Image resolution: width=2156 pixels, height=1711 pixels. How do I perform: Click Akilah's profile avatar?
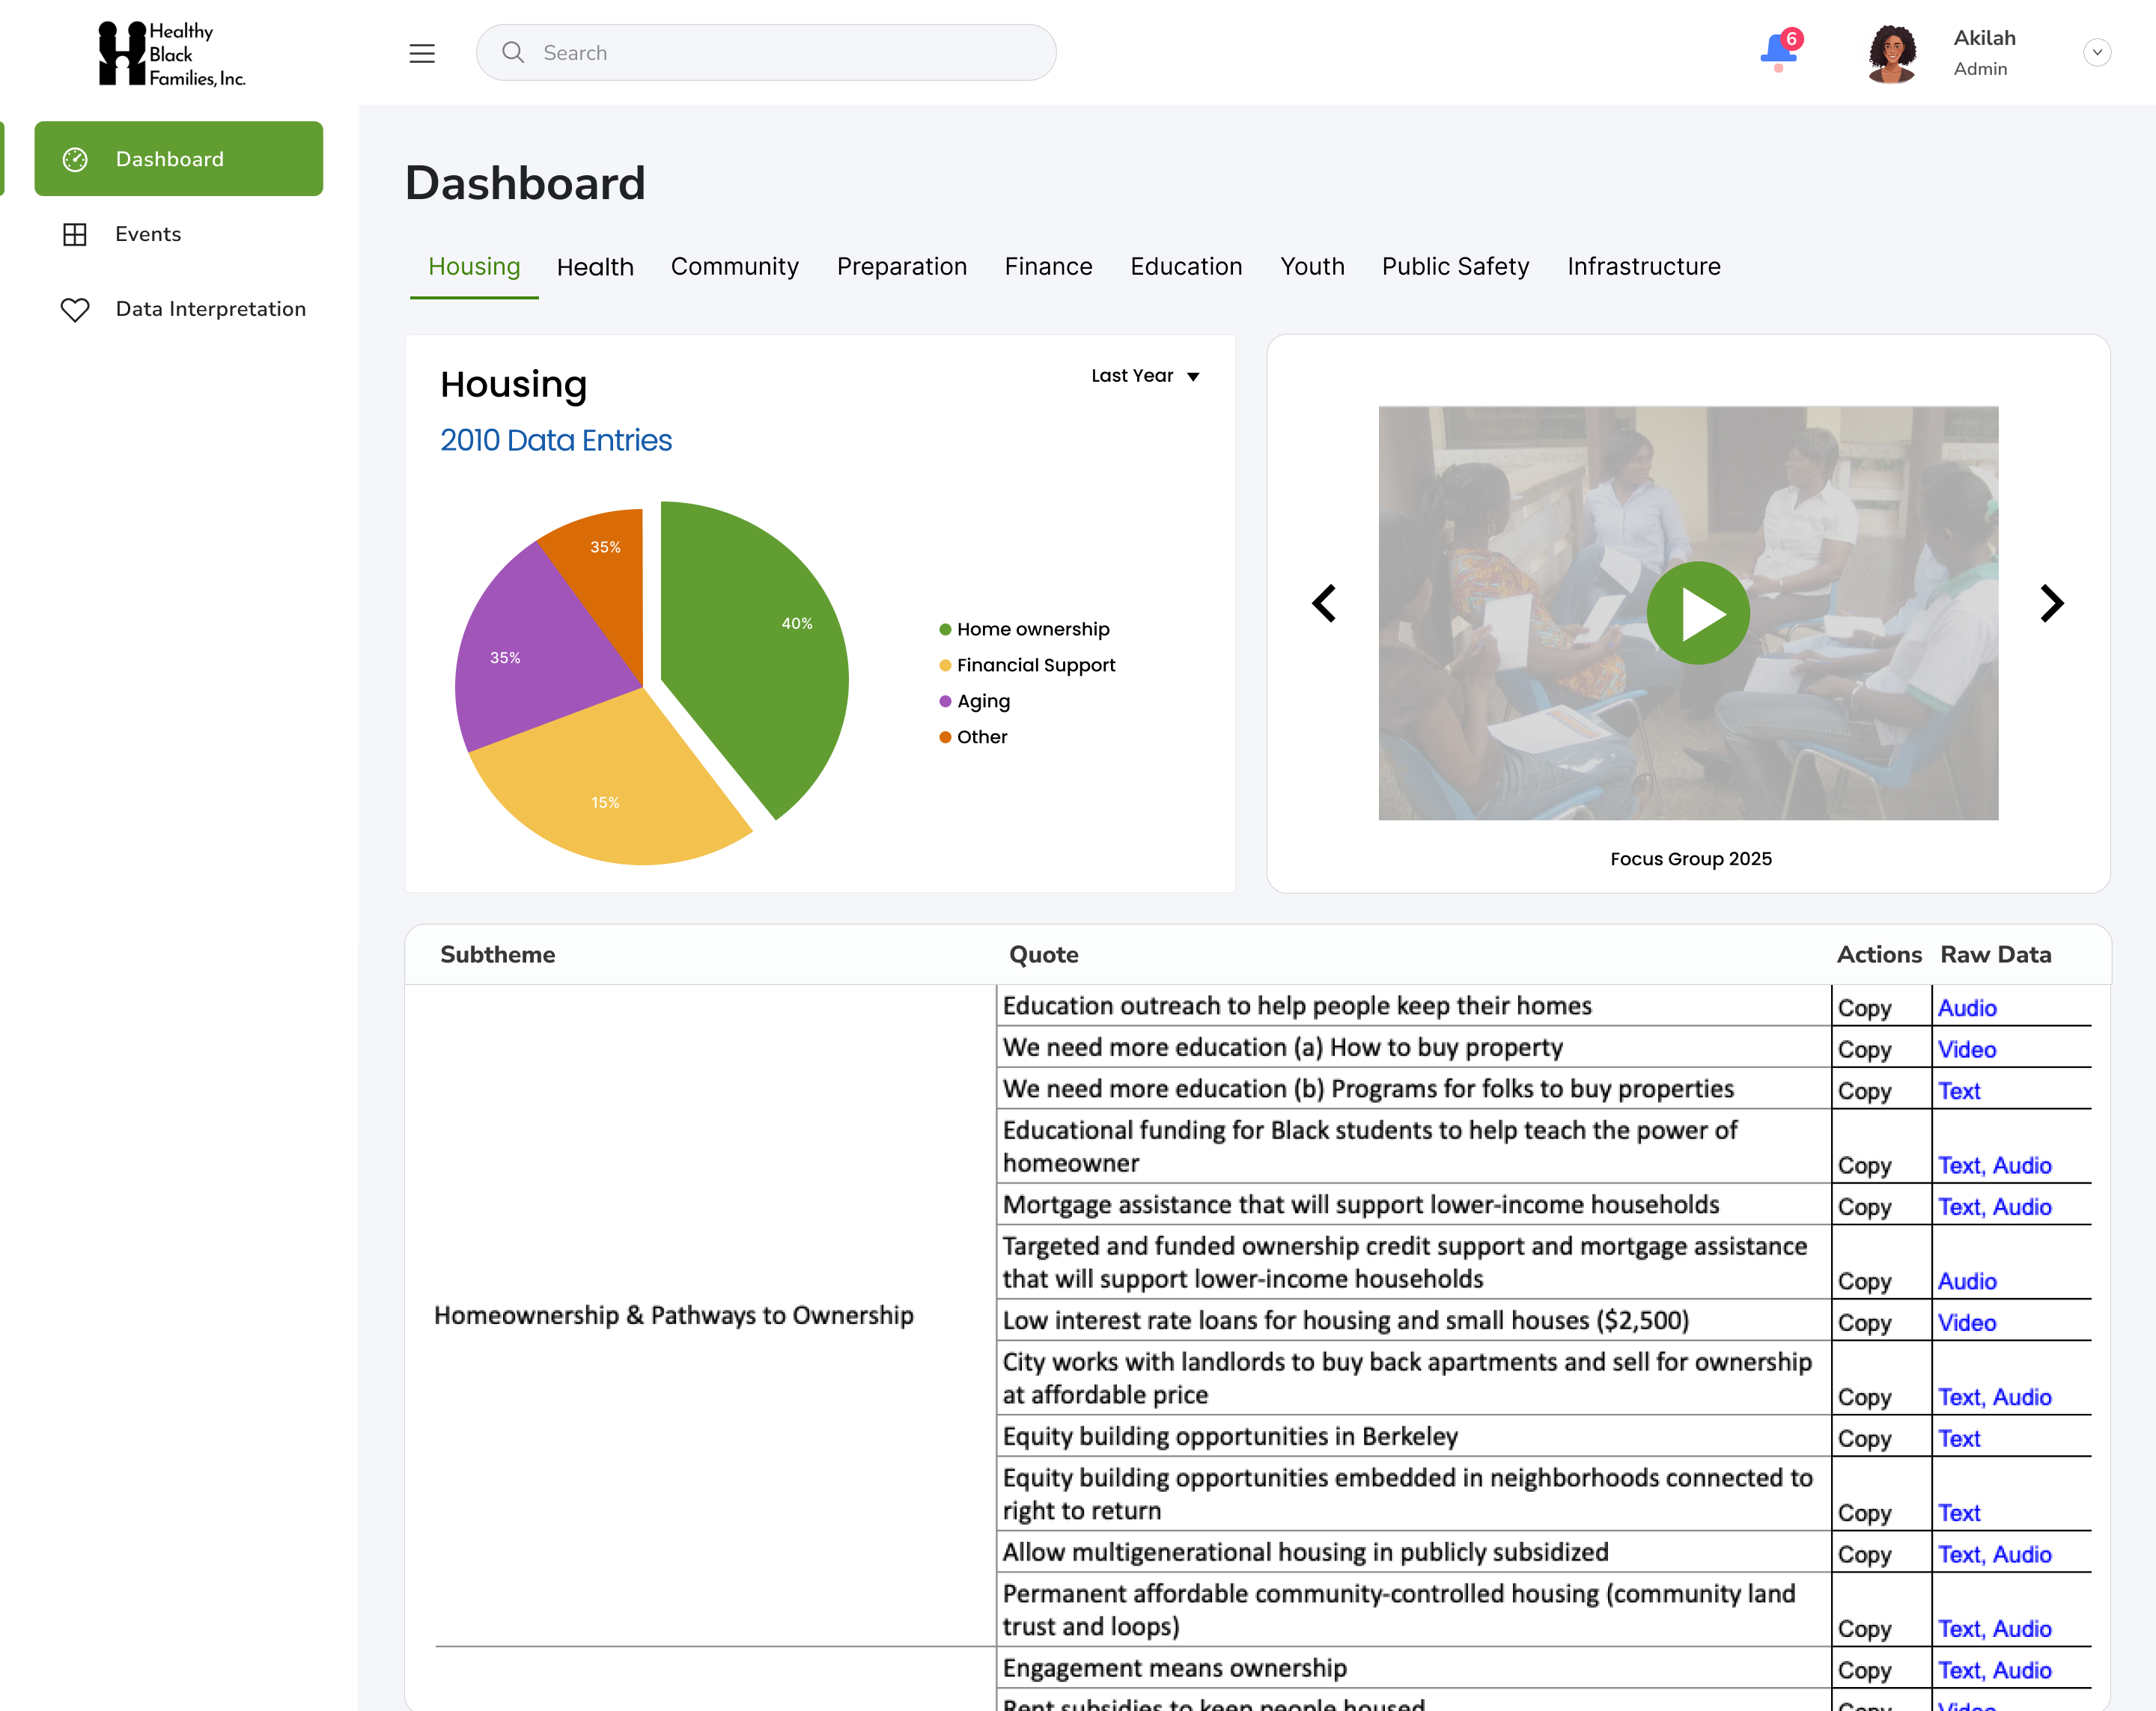[1891, 53]
